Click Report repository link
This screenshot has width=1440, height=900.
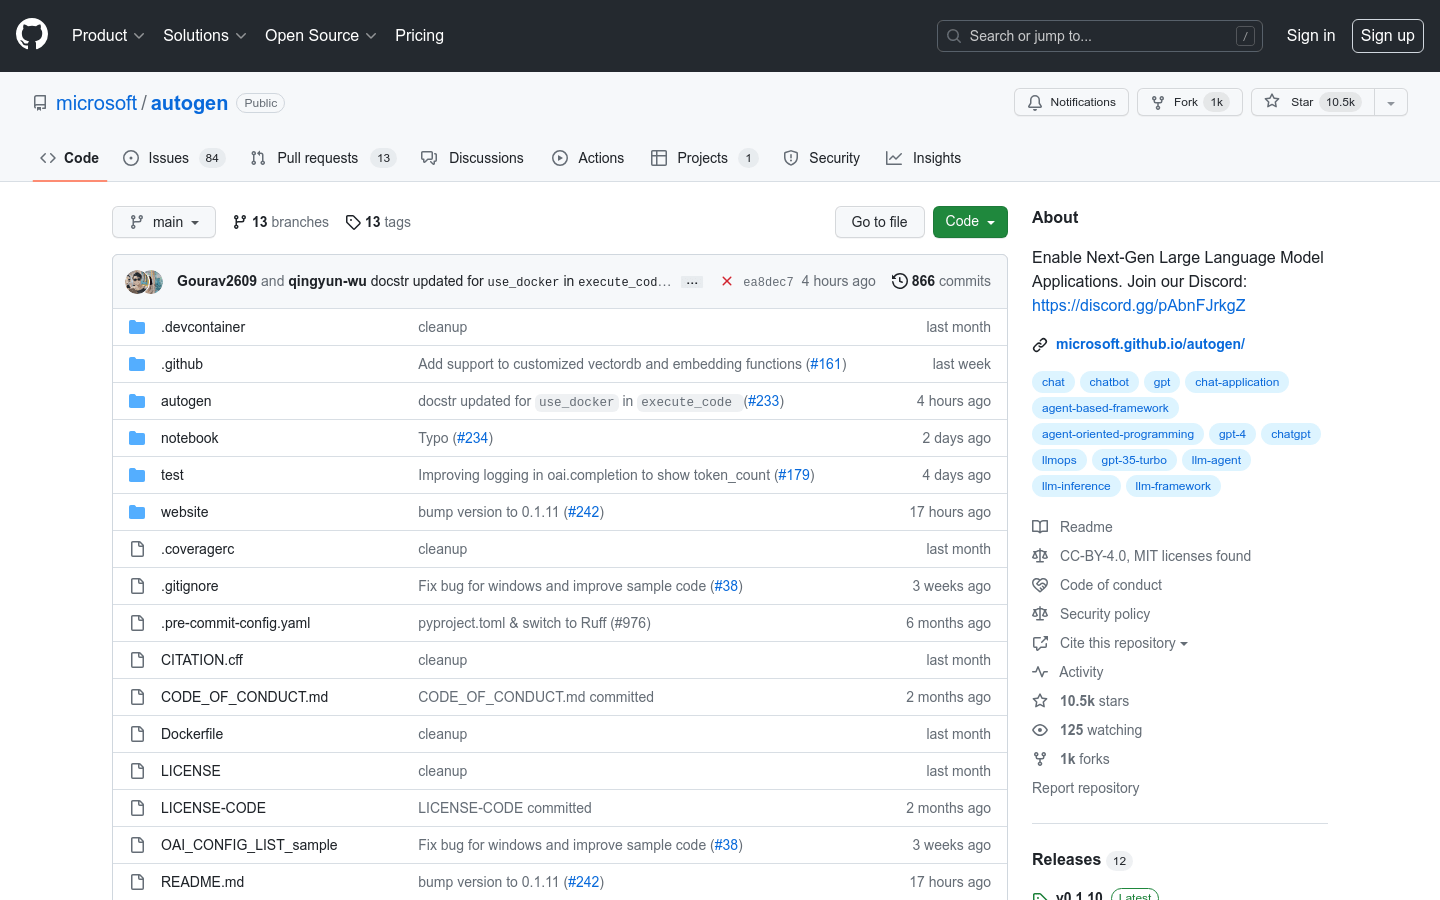(x=1085, y=788)
